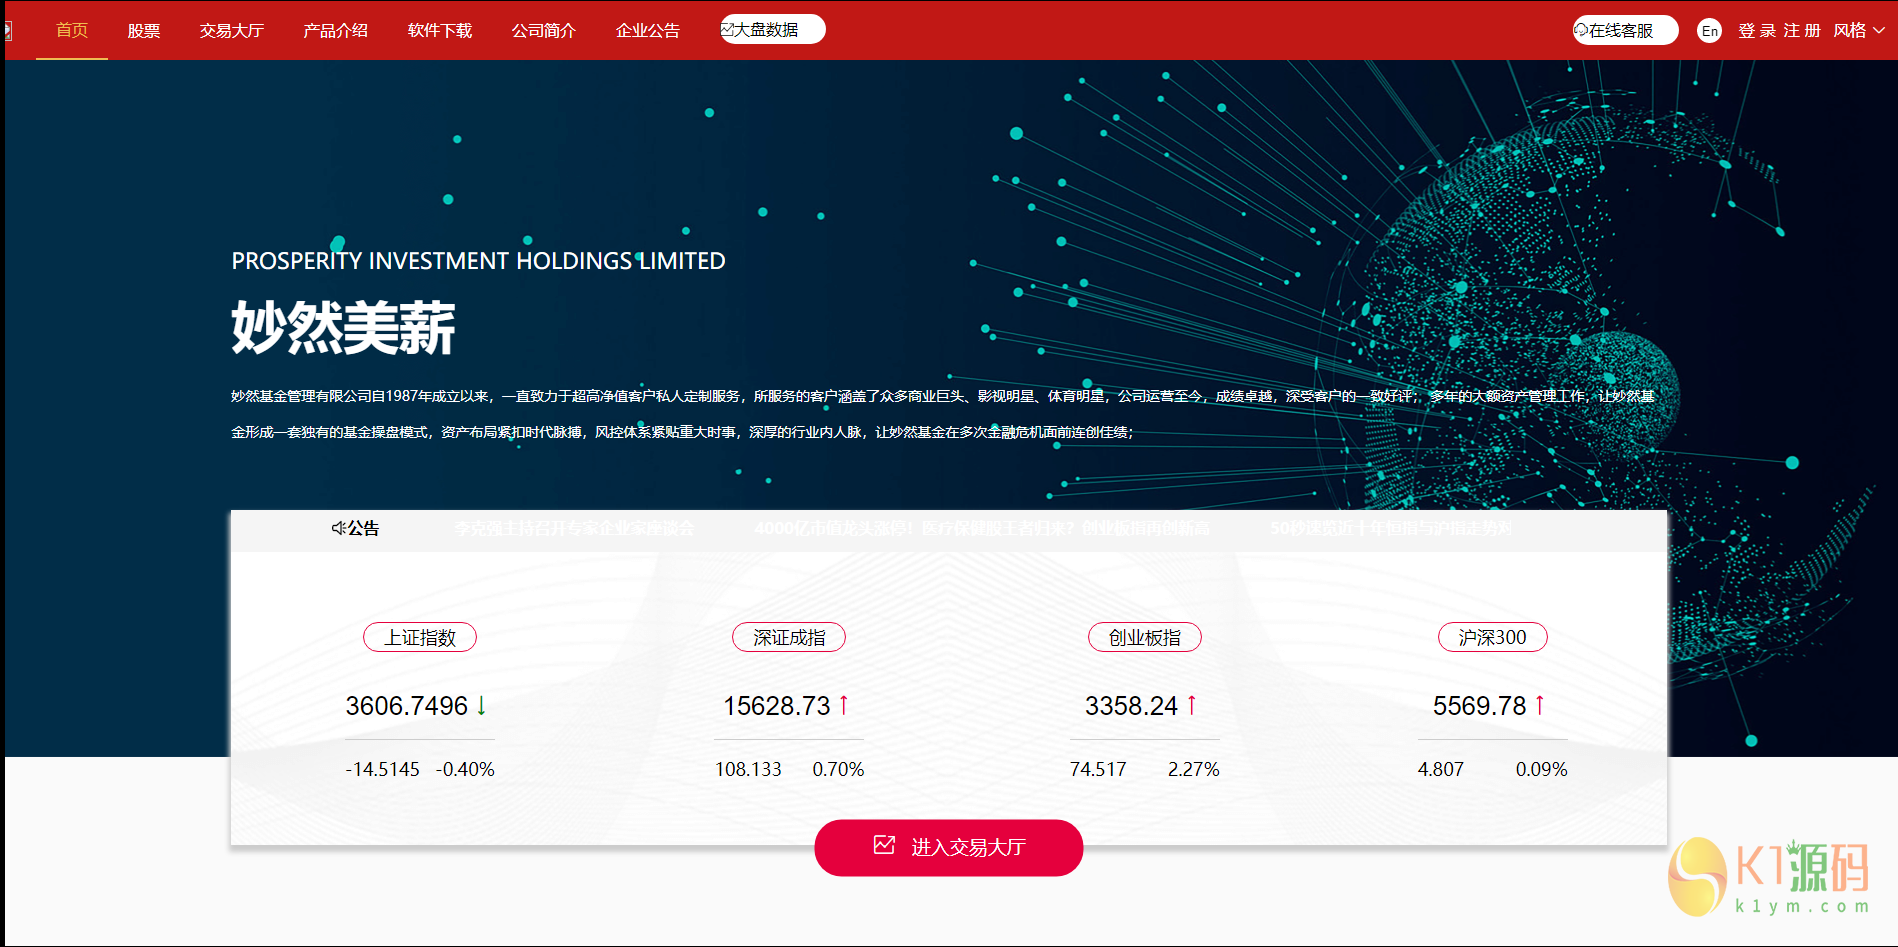This screenshot has width=1898, height=947.
Task: Click the percentage 0.70%
Action: click(838, 769)
